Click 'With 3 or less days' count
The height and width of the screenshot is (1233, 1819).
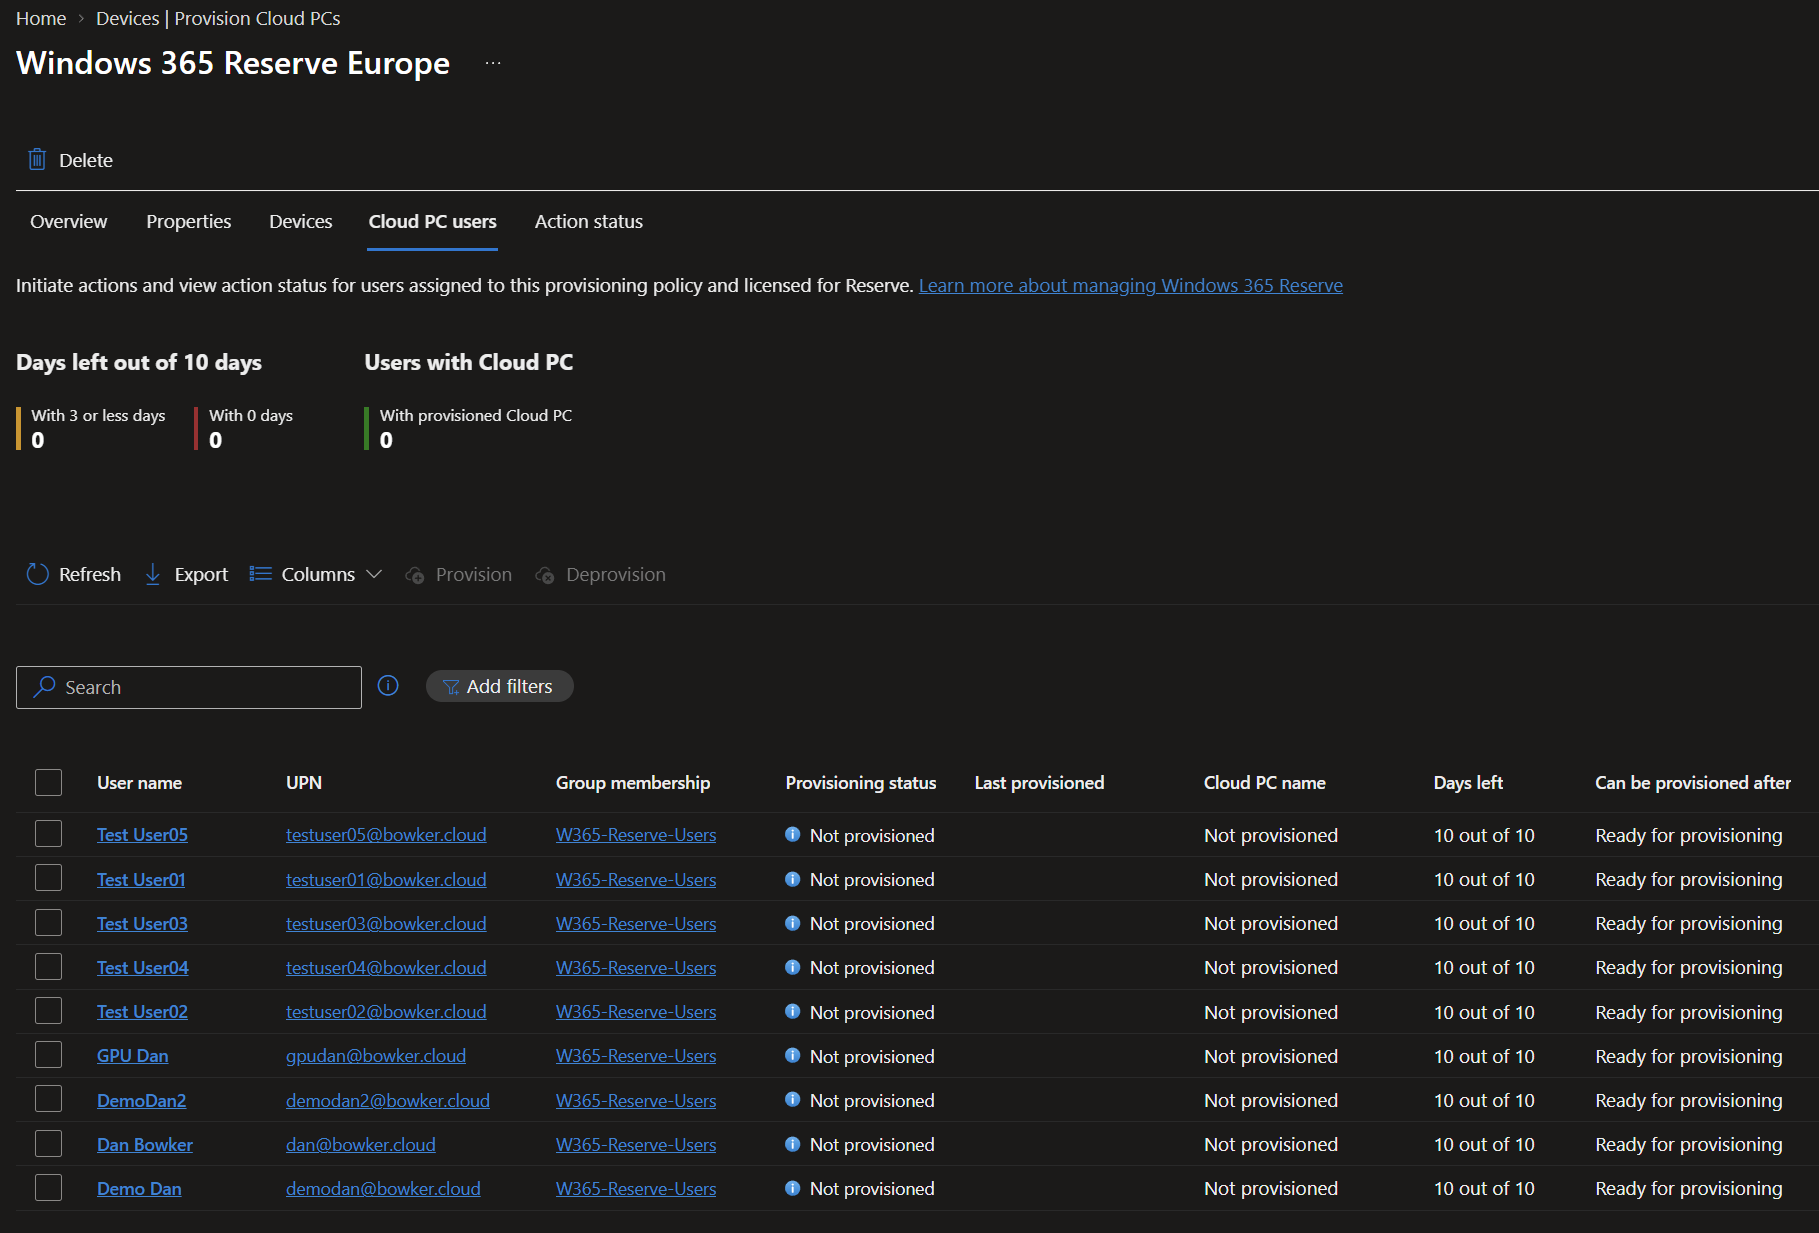coord(38,440)
